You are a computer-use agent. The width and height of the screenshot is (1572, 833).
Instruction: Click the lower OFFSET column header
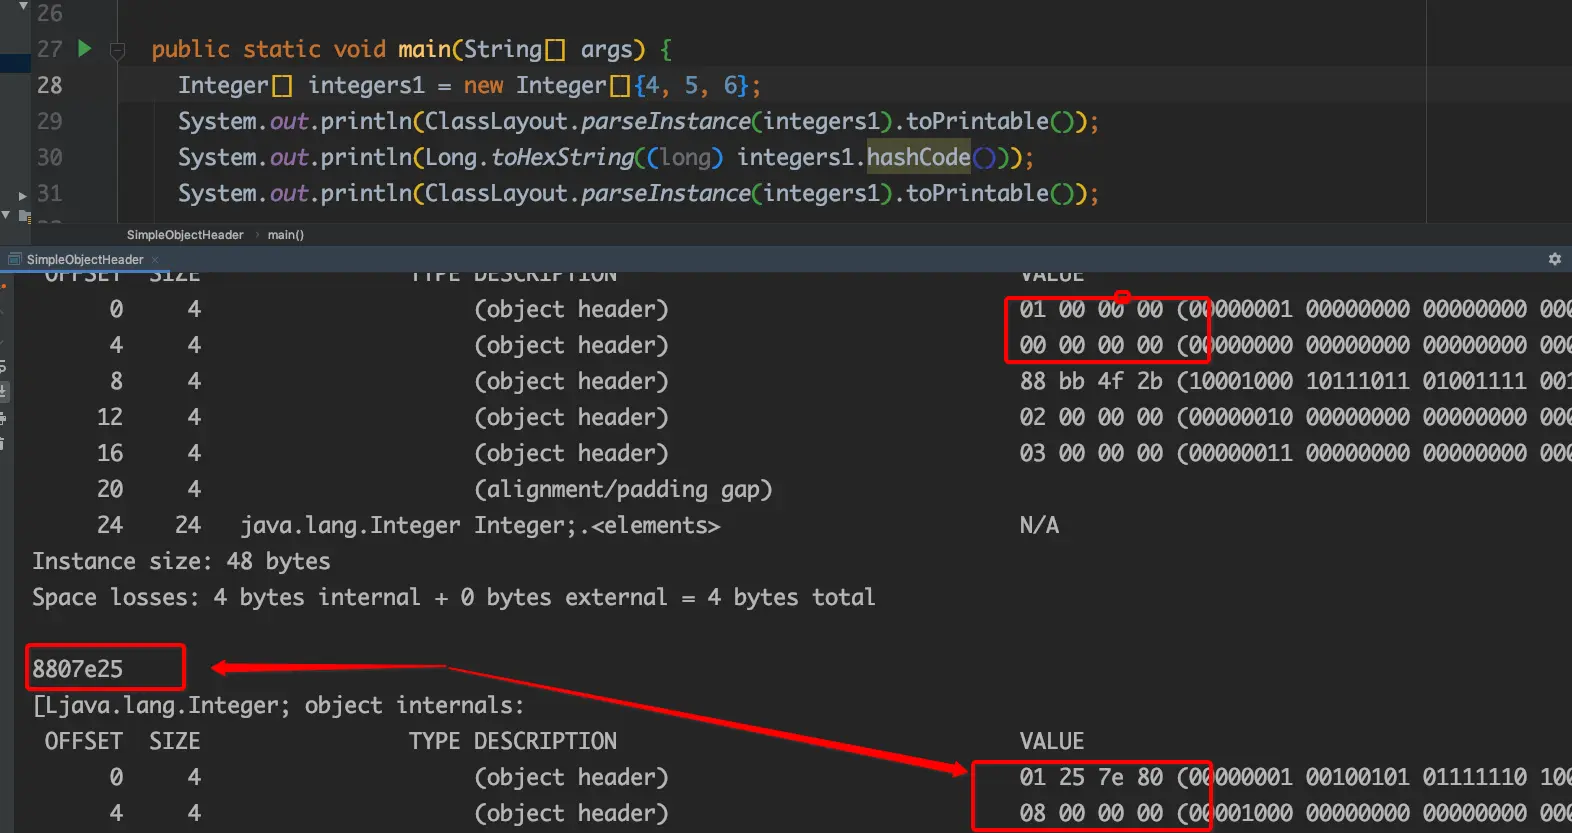(x=83, y=741)
